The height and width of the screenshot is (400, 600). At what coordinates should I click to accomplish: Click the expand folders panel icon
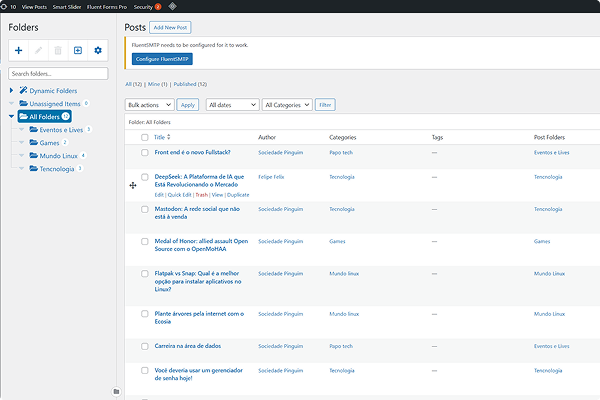[78, 50]
